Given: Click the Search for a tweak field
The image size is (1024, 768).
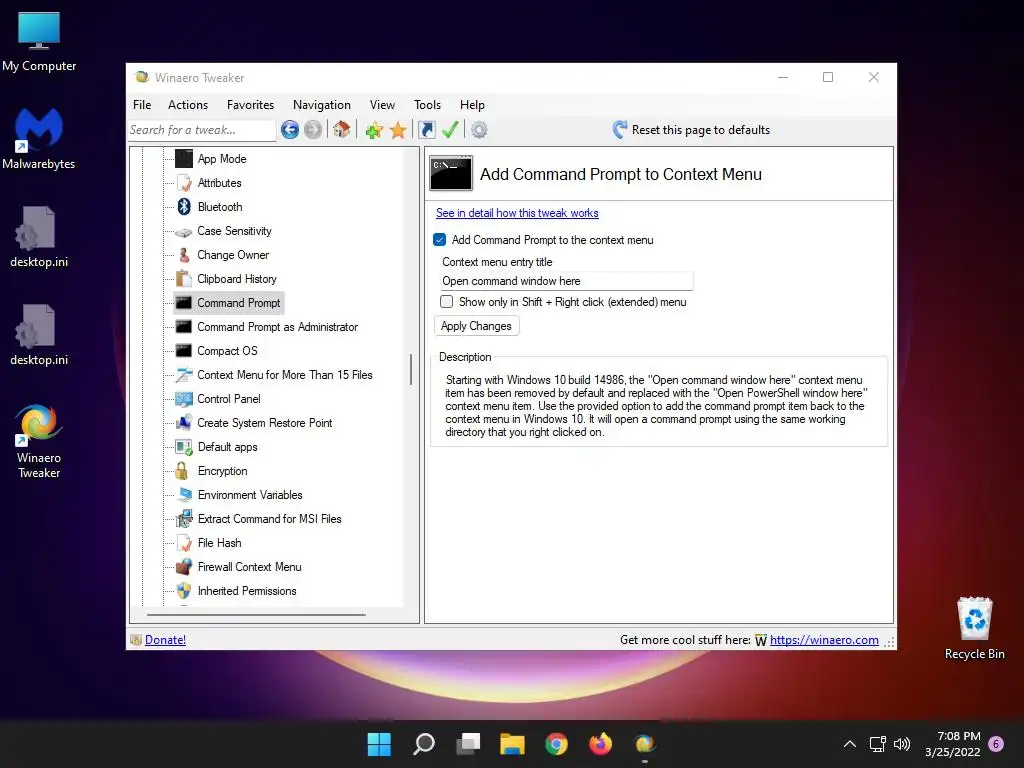Looking at the screenshot, I should tap(202, 130).
